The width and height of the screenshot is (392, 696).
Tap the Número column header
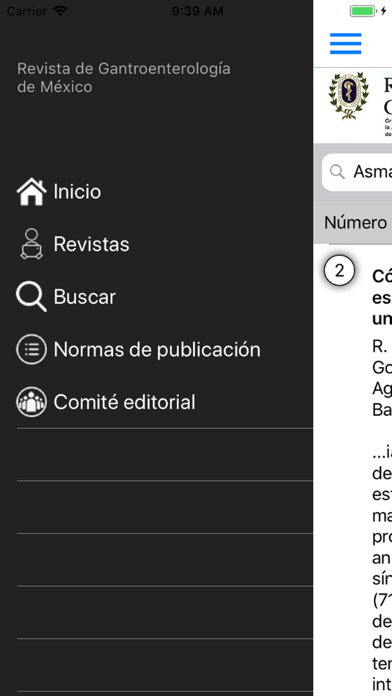click(x=355, y=223)
